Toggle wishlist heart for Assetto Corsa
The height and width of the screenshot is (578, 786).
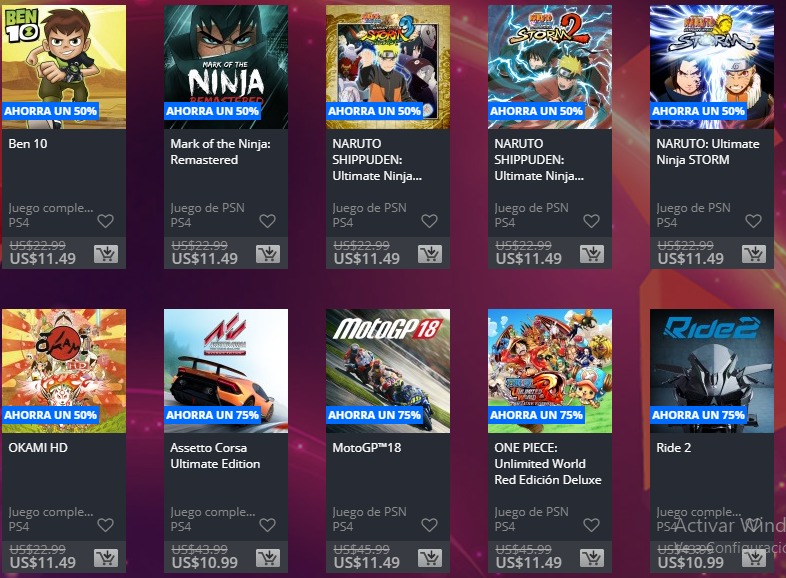pos(267,525)
